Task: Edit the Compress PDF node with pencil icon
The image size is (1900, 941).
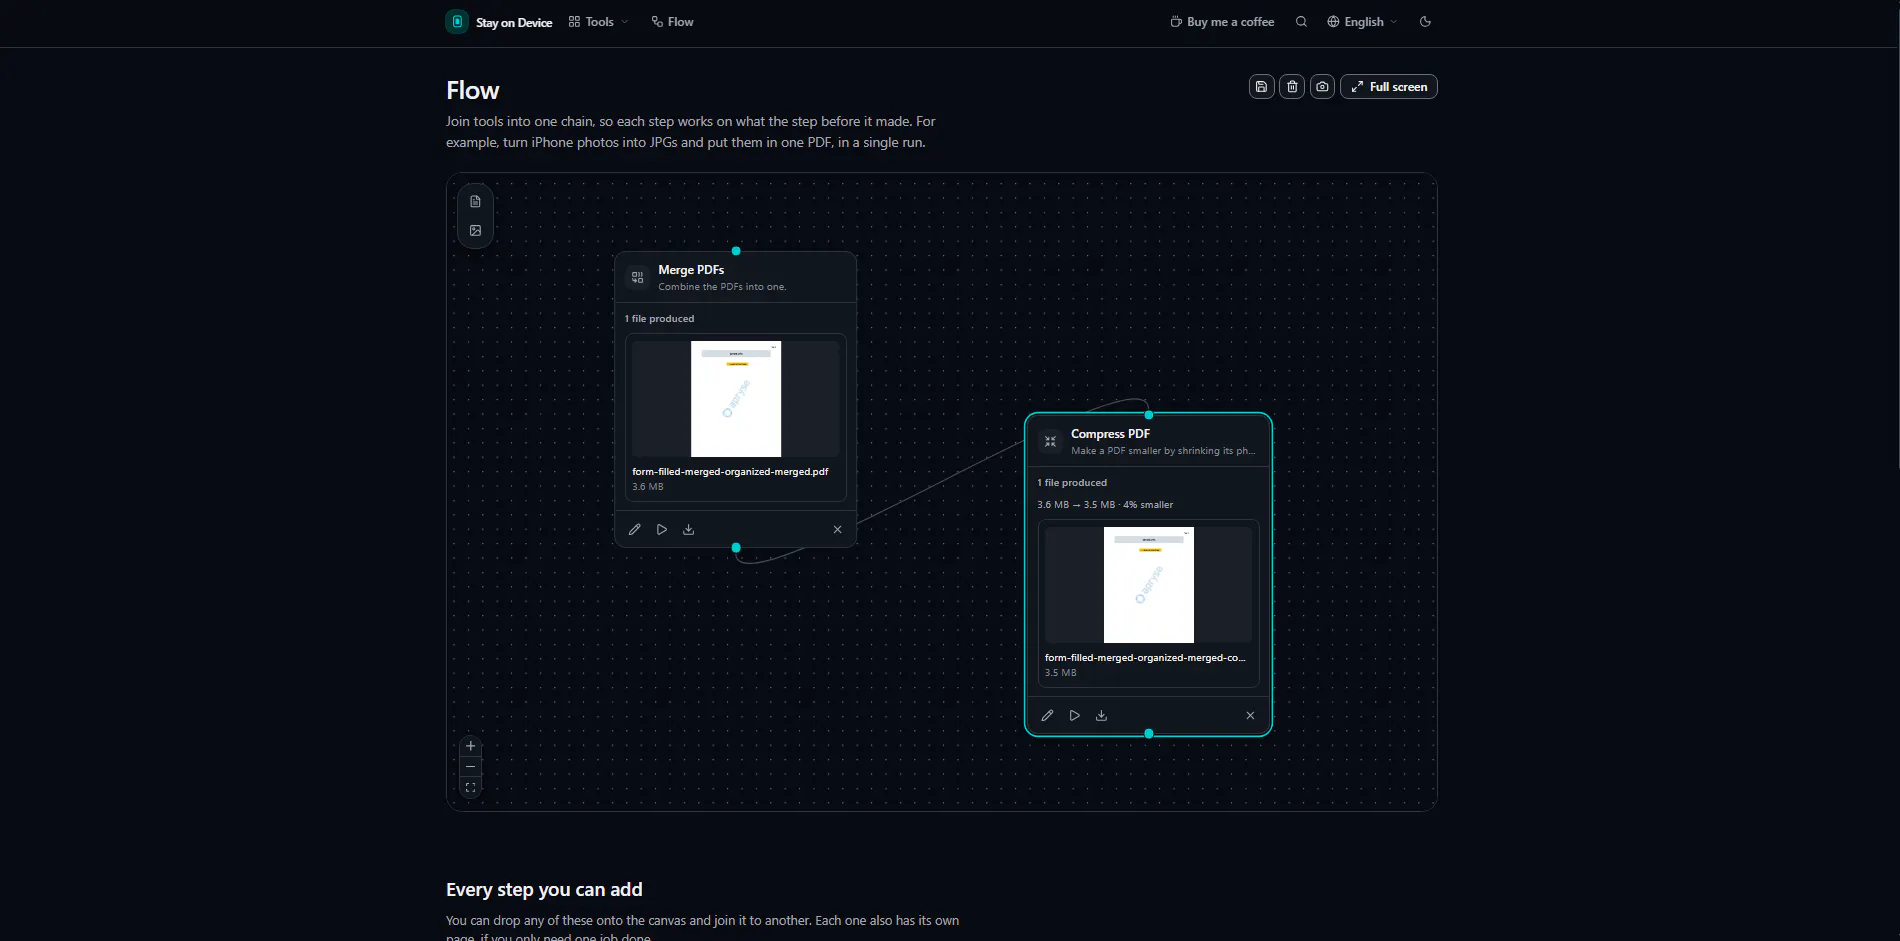Action: click(x=1047, y=716)
